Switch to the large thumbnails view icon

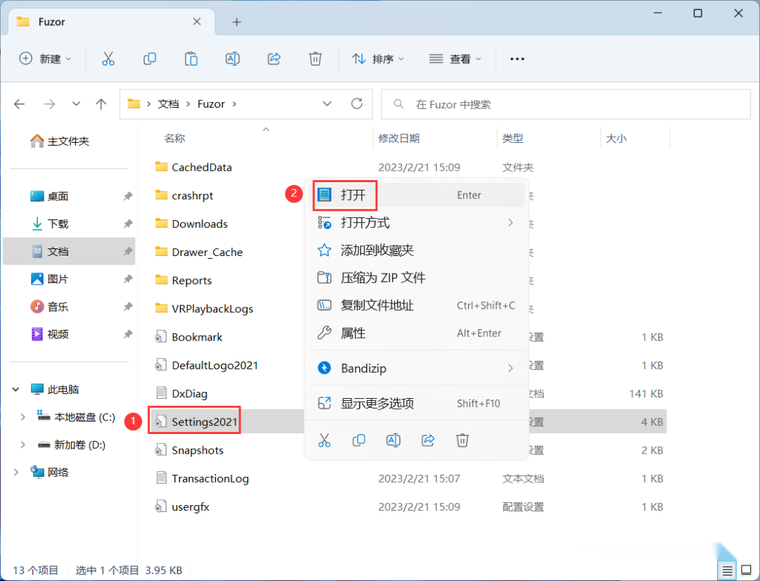click(747, 571)
